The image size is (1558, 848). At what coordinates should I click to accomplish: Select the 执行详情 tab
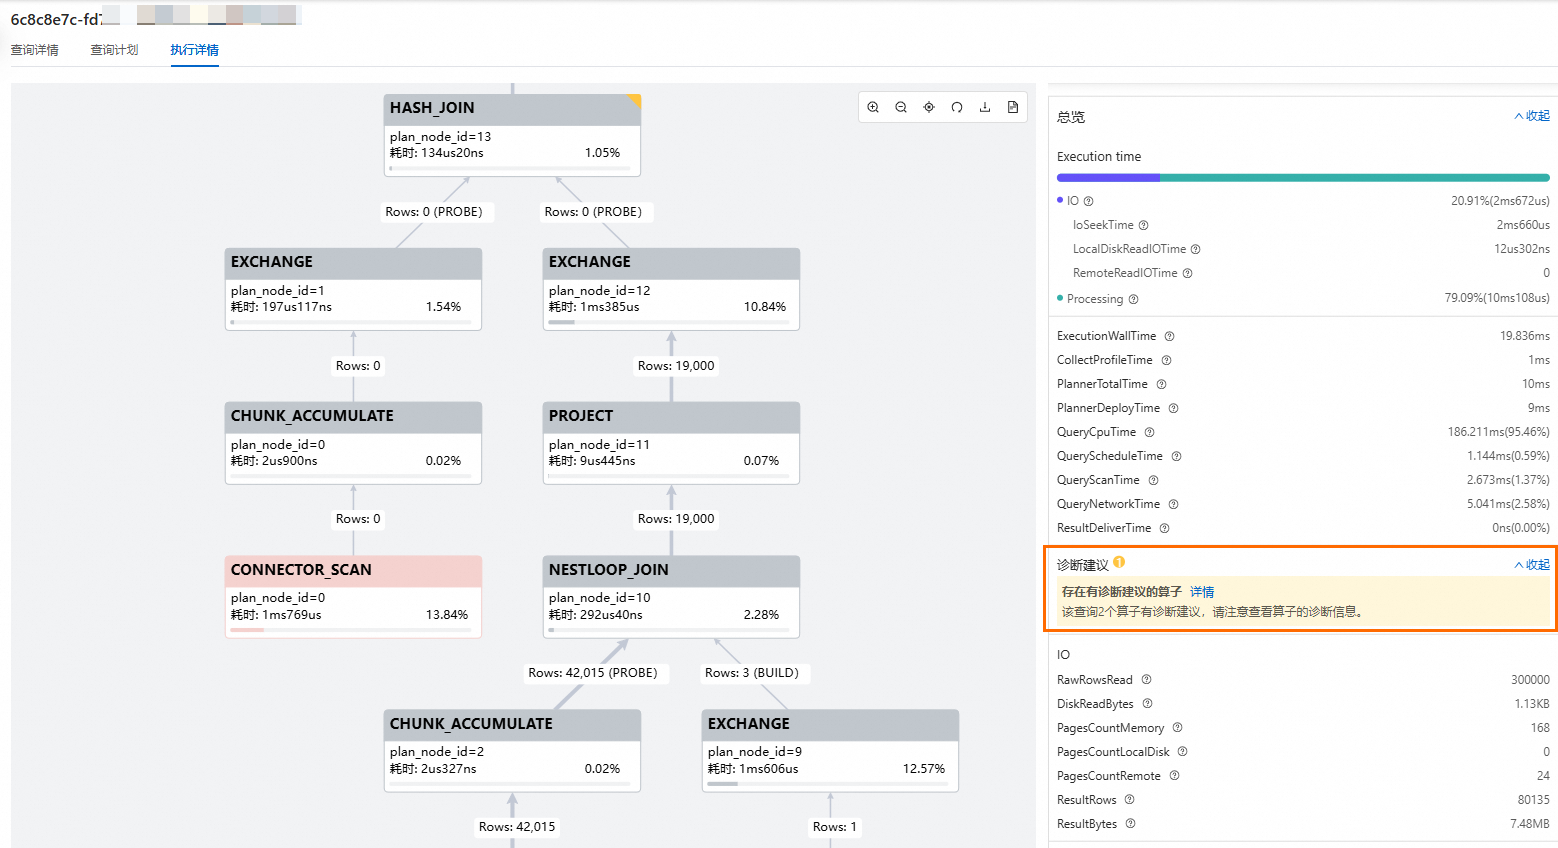(194, 50)
